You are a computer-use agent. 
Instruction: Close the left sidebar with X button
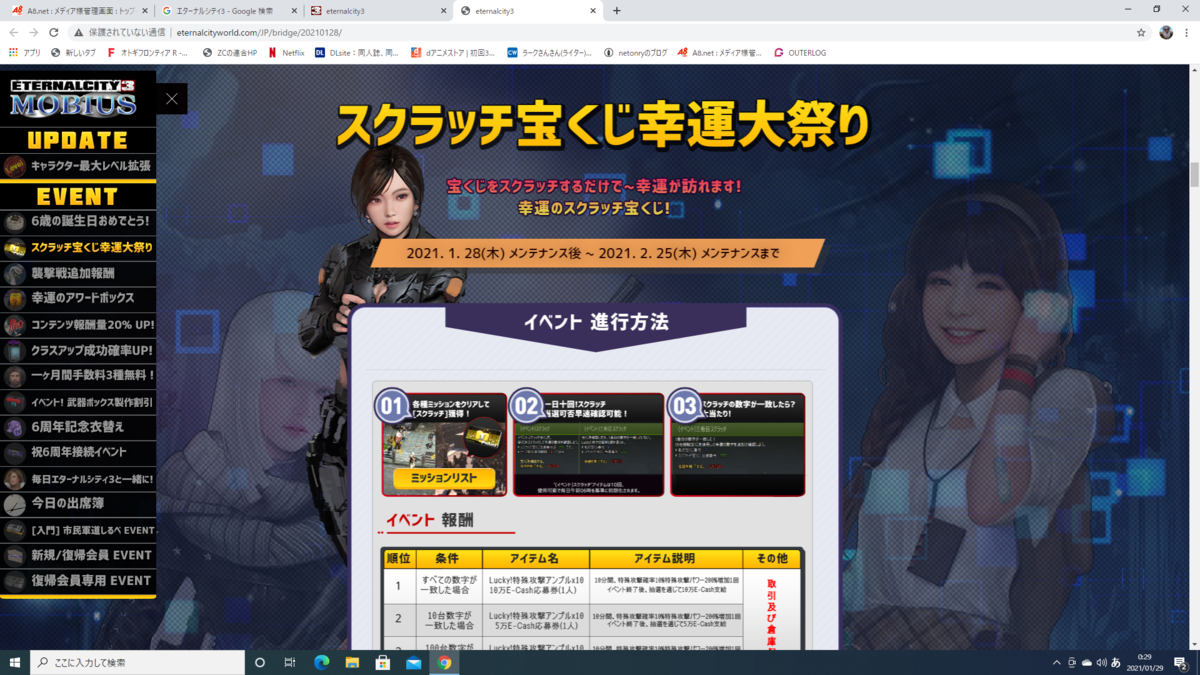172,99
